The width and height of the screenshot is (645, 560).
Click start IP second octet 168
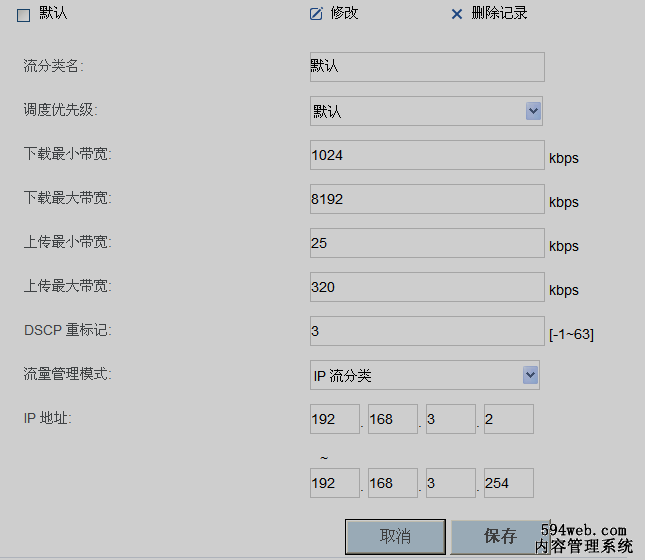point(393,419)
